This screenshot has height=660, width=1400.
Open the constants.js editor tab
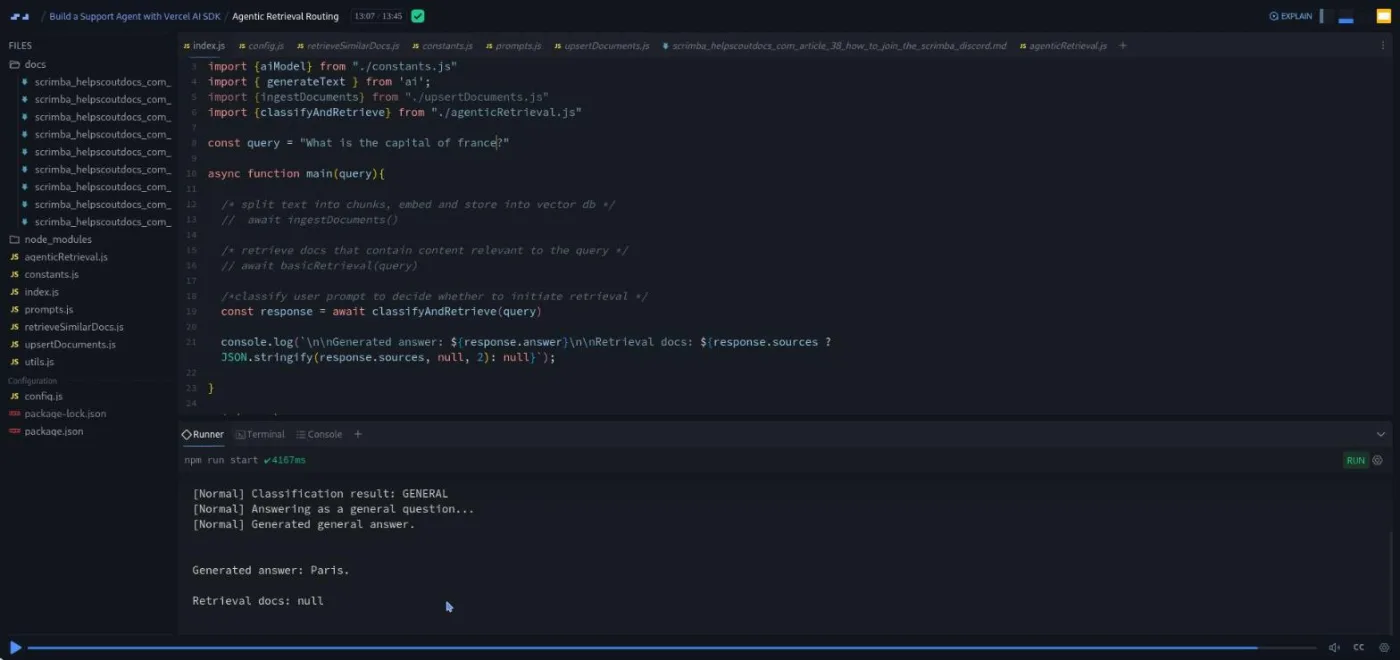click(441, 46)
